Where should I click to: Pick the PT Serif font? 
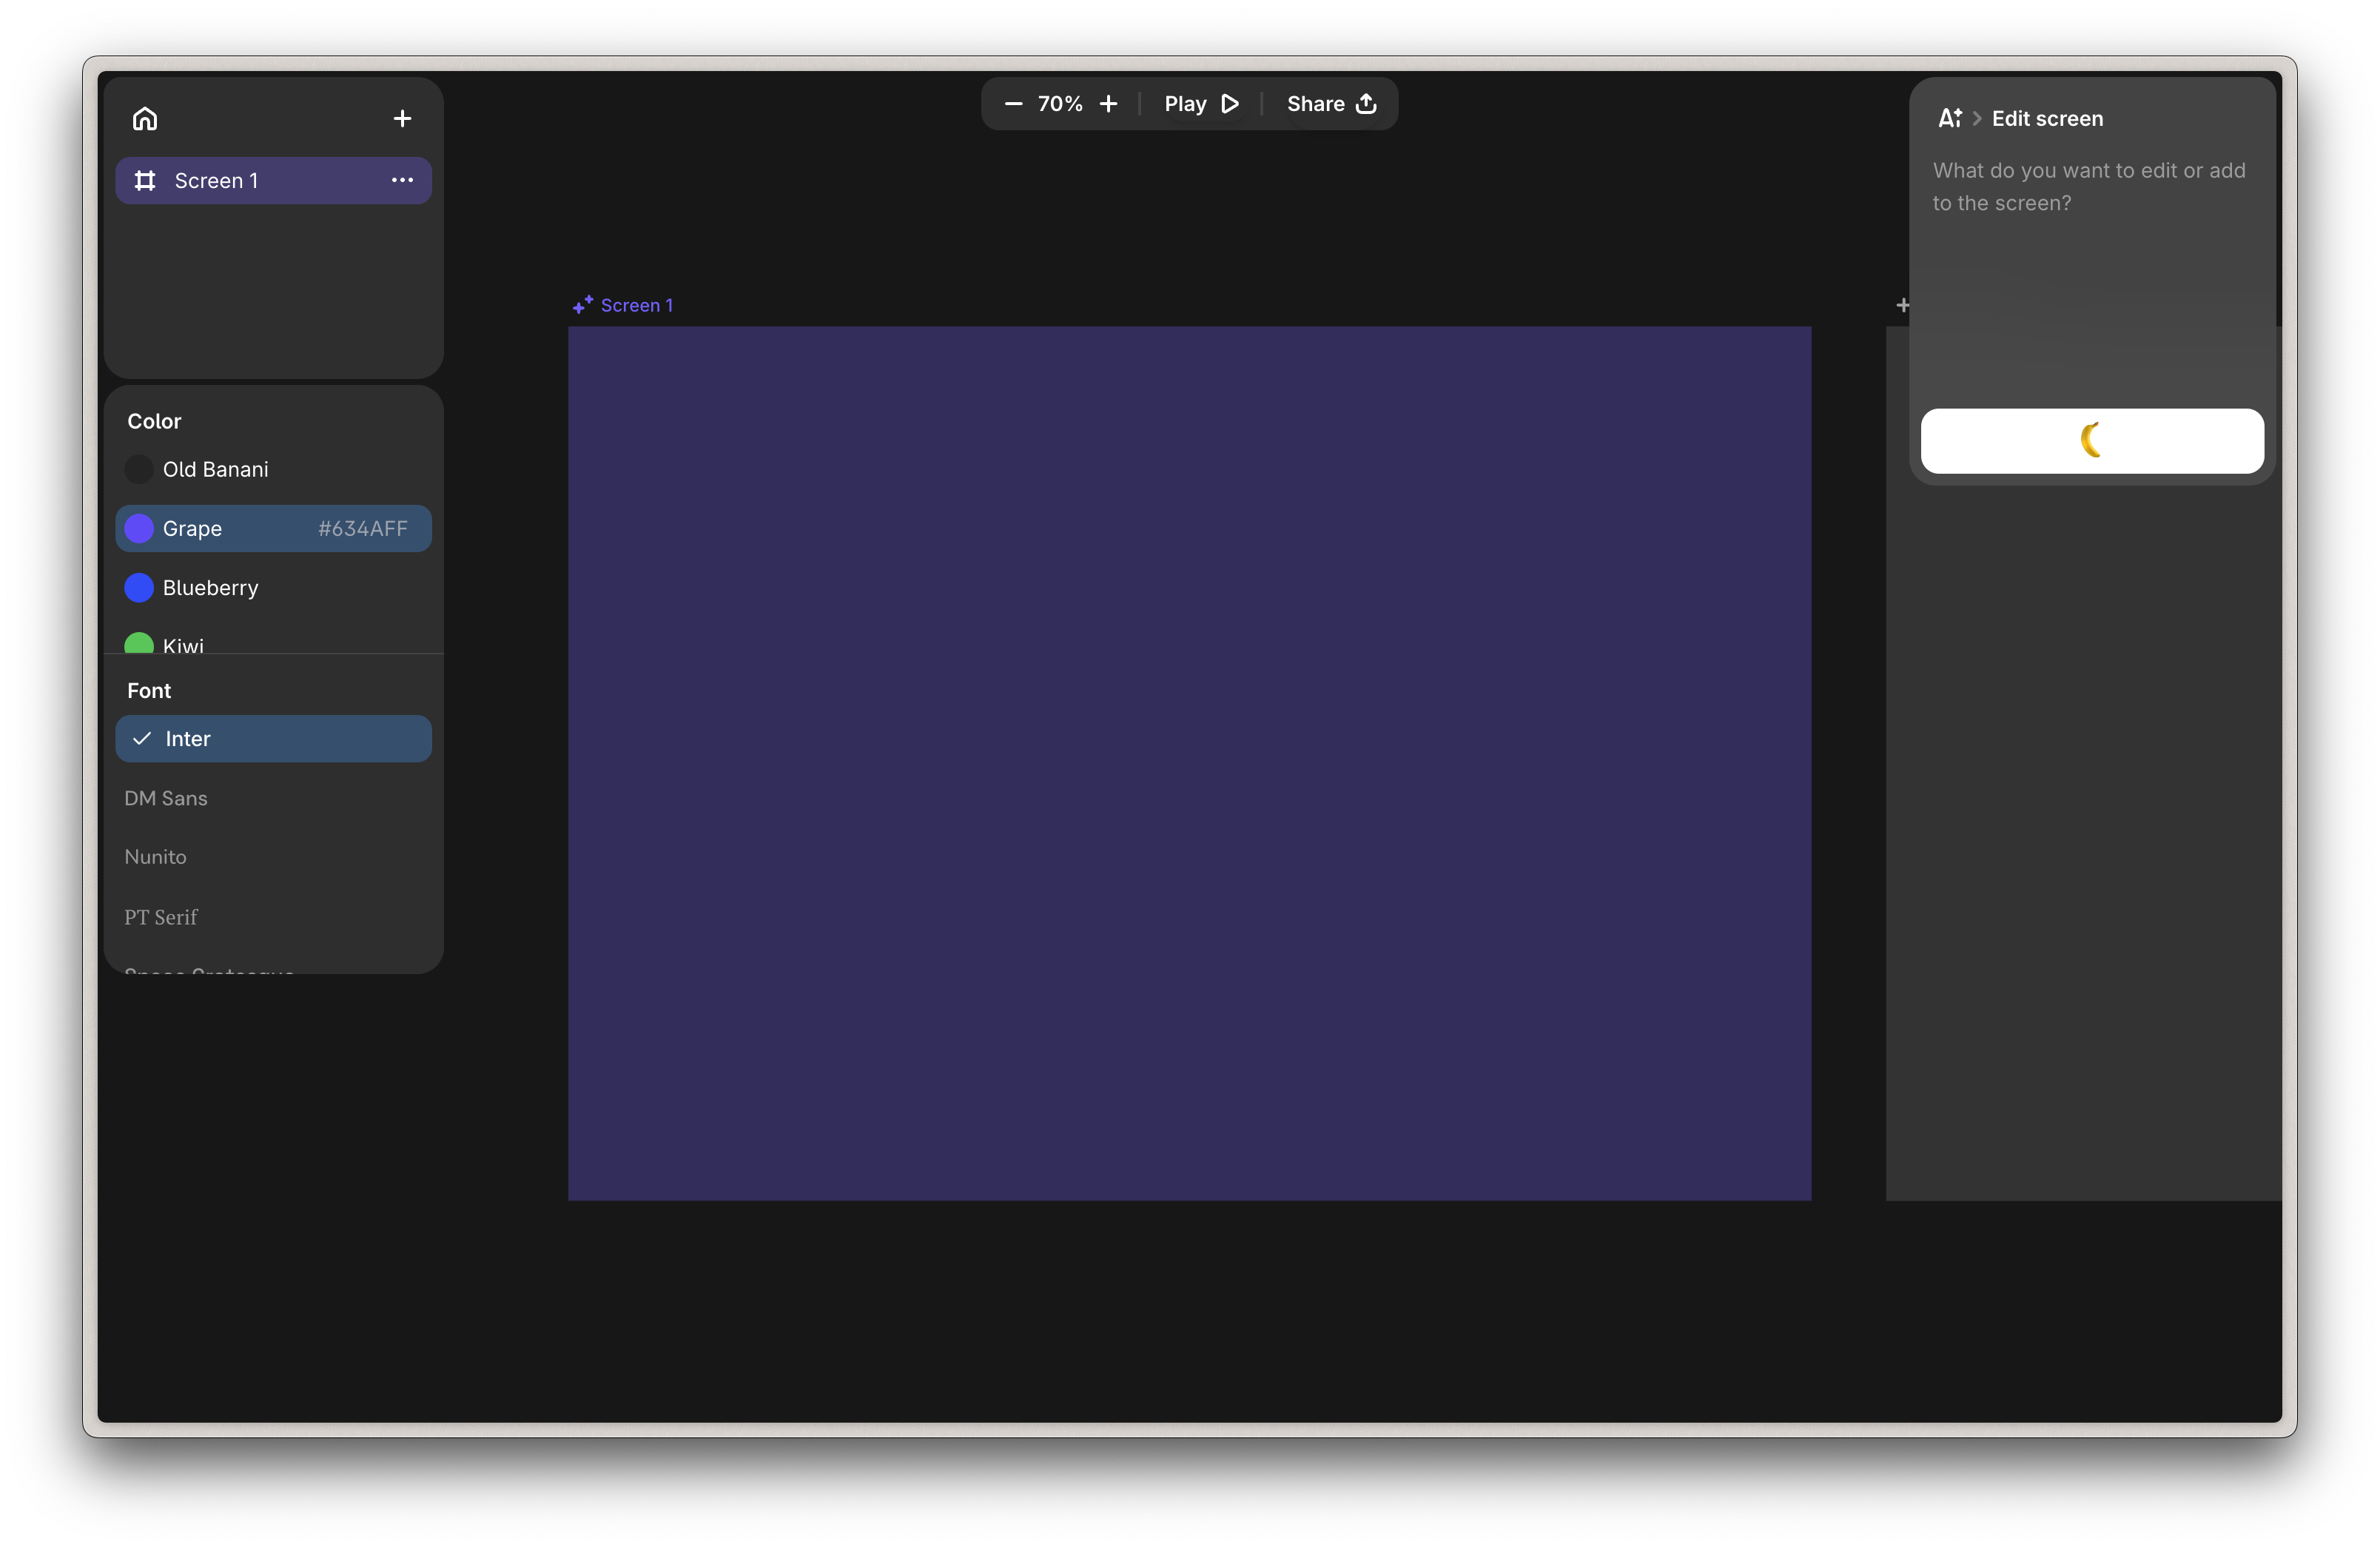pos(161,917)
